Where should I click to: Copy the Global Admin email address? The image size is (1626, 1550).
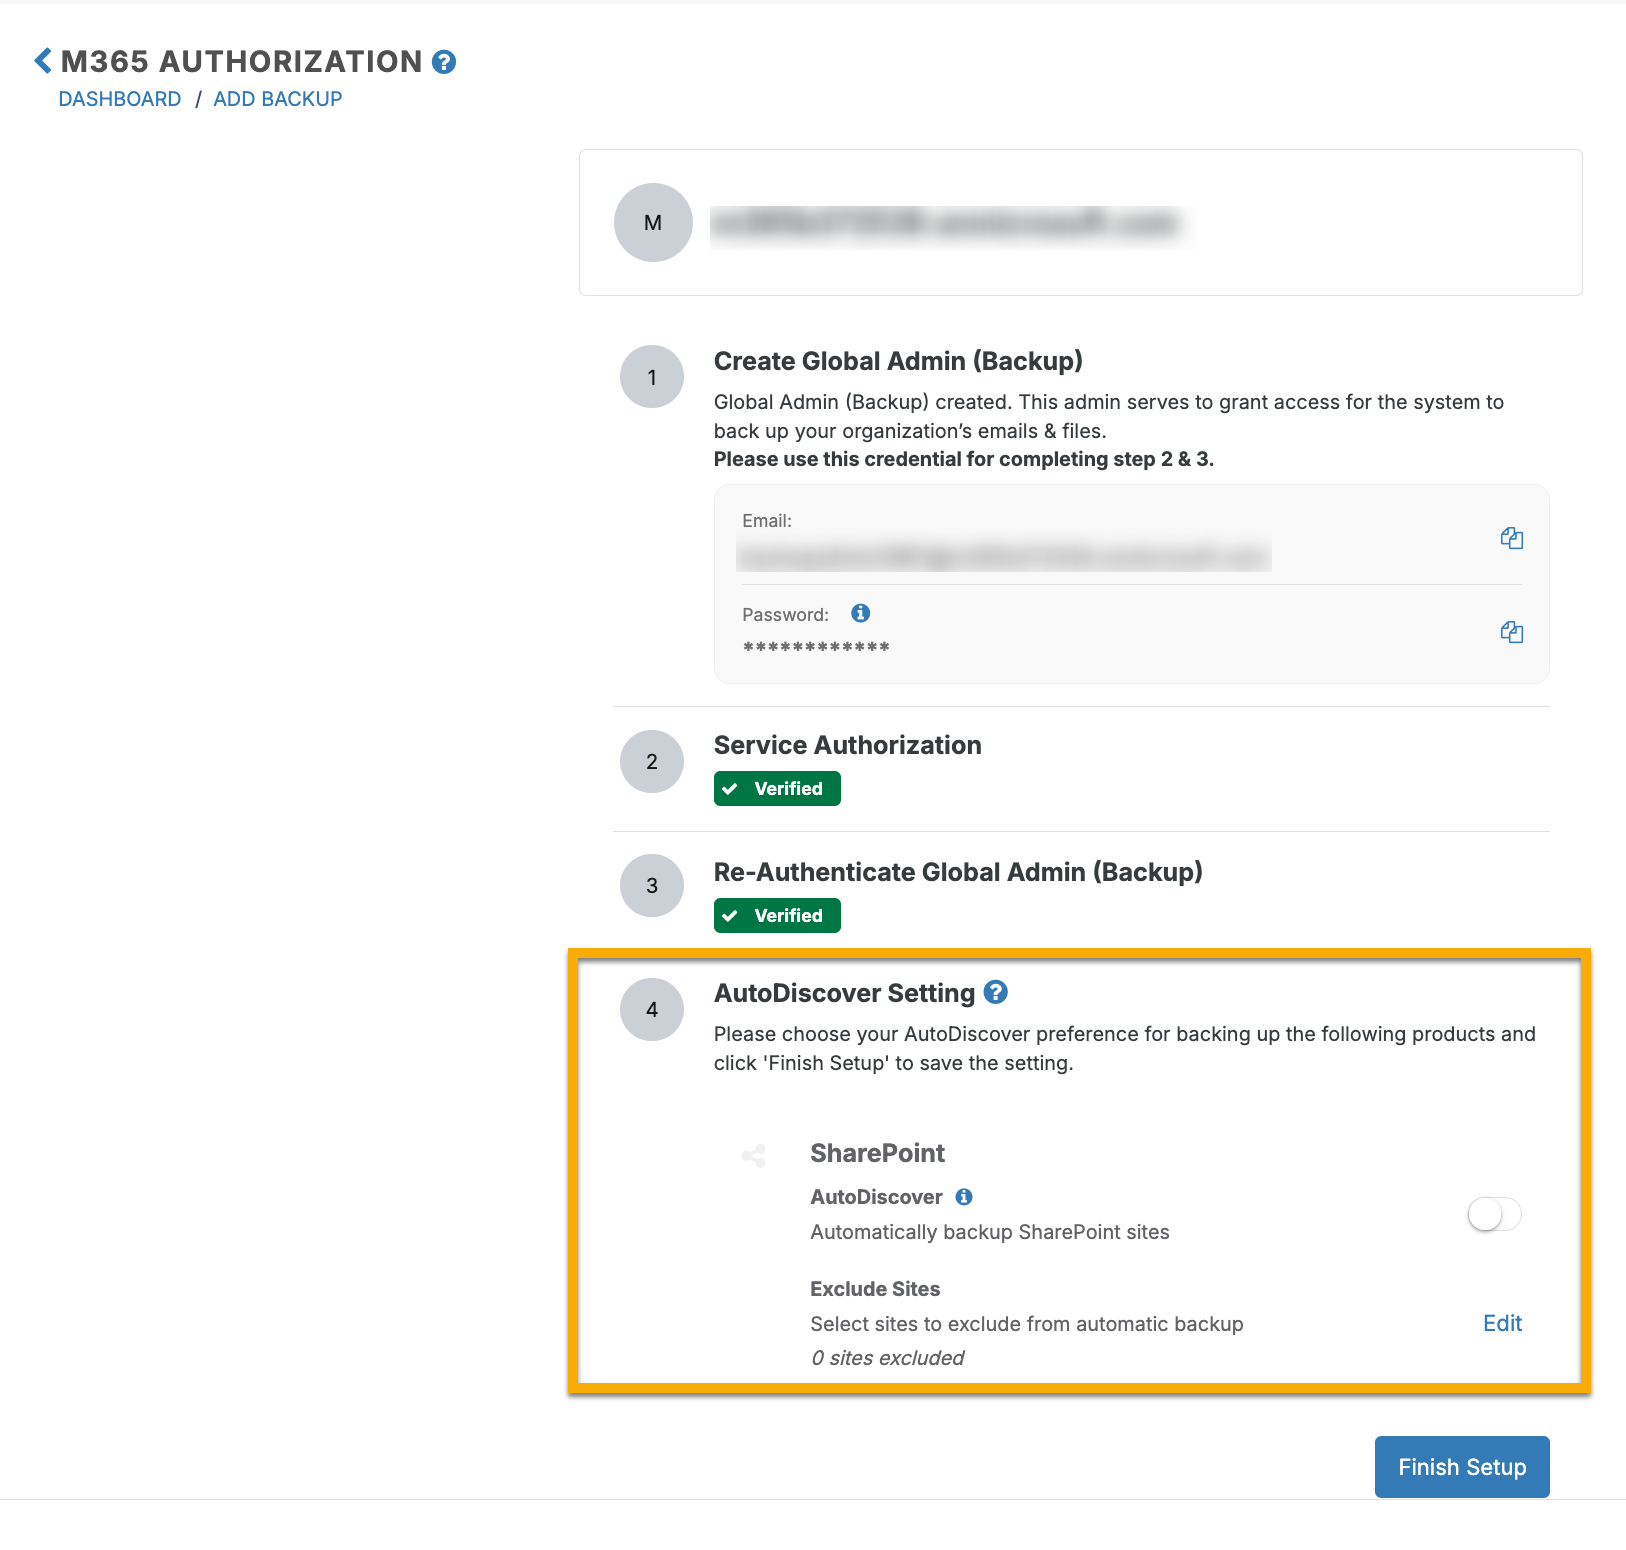(1511, 538)
